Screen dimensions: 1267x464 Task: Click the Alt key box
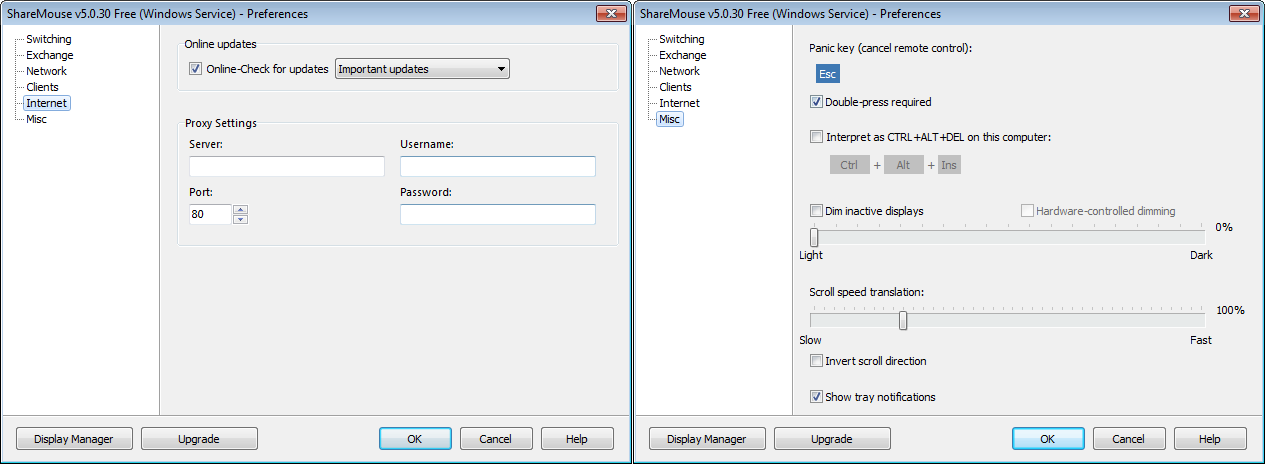(x=903, y=165)
